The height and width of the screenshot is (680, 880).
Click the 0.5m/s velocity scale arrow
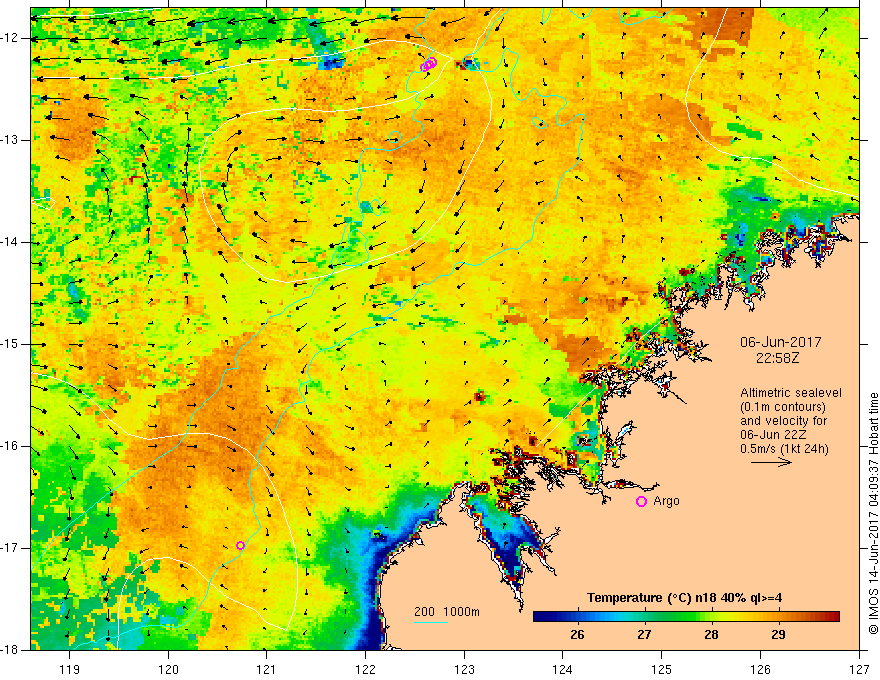pyautogui.click(x=771, y=462)
